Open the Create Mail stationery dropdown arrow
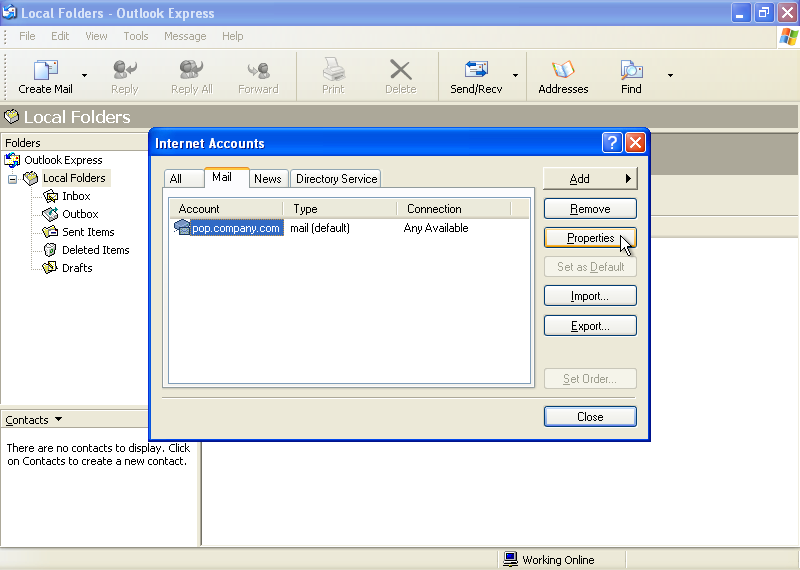Image resolution: width=800 pixels, height=570 pixels. [x=84, y=76]
